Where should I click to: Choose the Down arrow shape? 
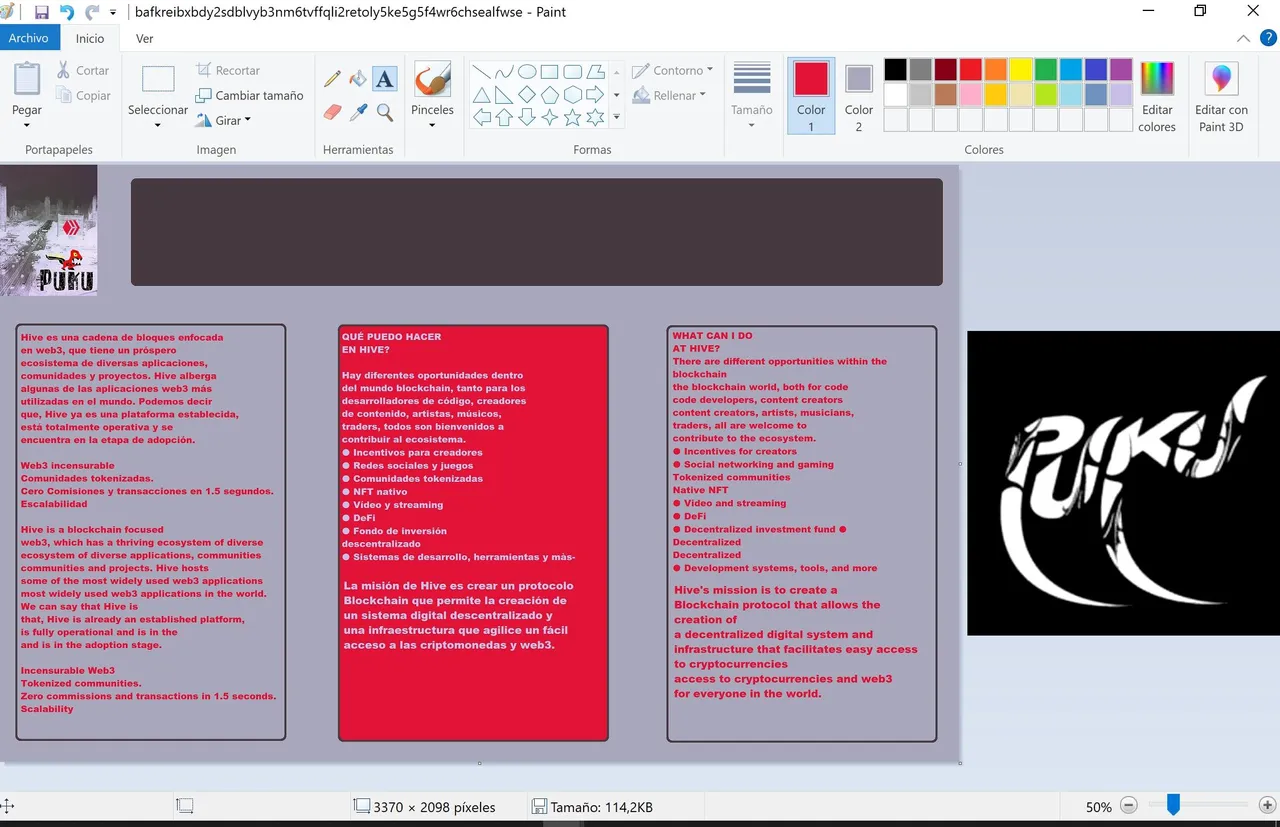(527, 118)
